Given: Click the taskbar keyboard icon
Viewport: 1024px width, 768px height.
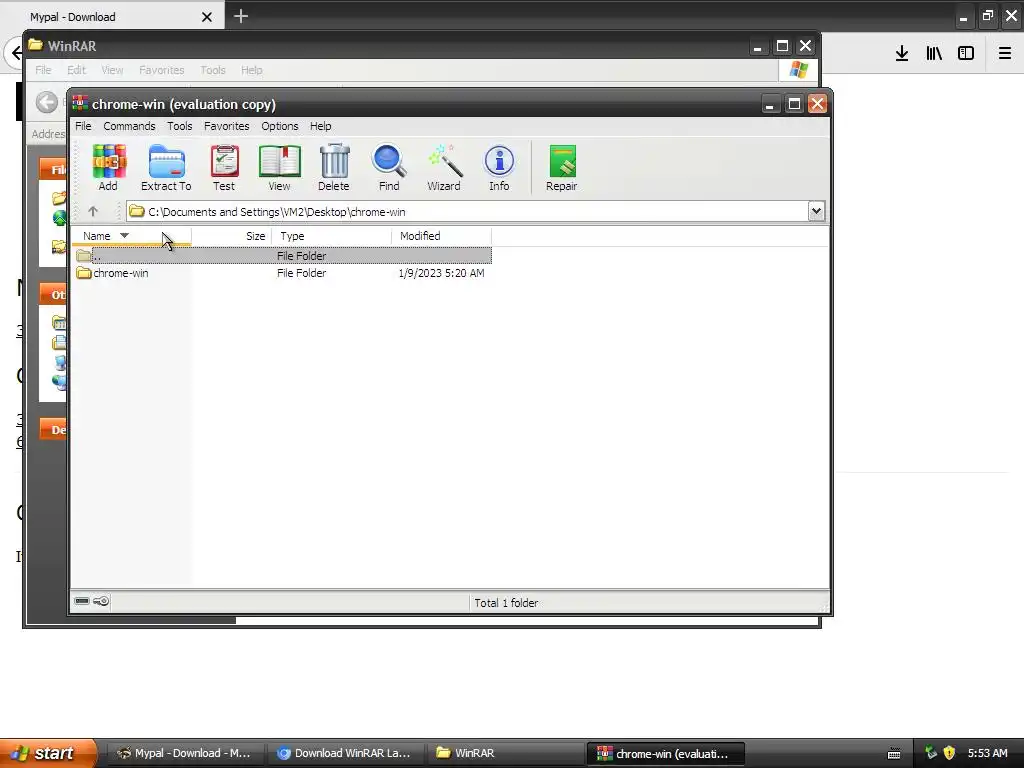Looking at the screenshot, I should 894,754.
